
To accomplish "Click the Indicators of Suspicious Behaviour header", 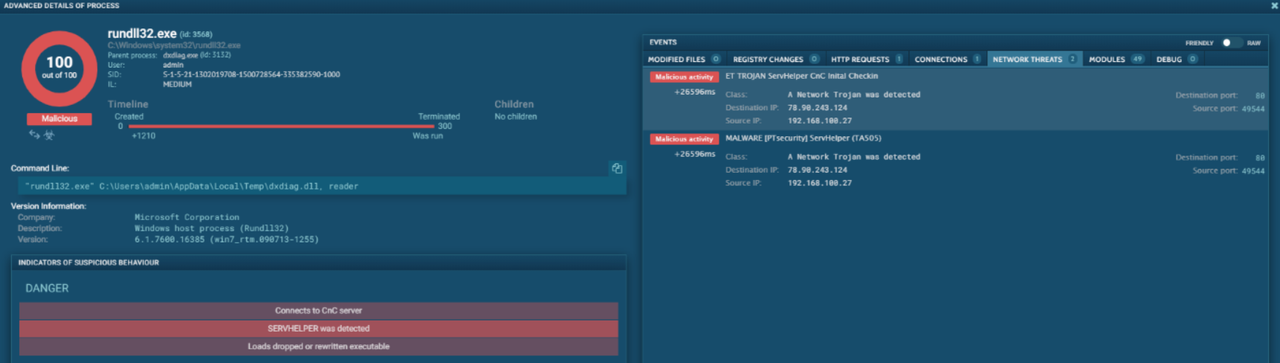I will pyautogui.click(x=319, y=262).
